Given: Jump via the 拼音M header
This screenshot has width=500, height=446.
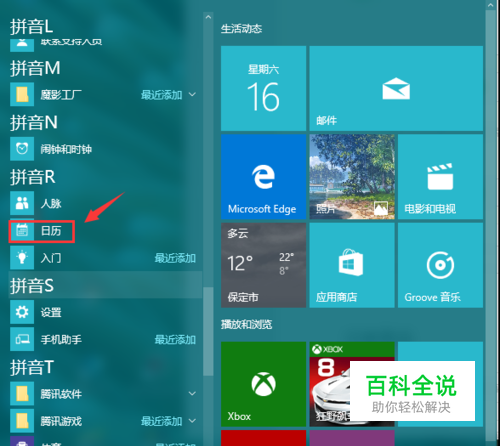Looking at the screenshot, I should [x=35, y=68].
